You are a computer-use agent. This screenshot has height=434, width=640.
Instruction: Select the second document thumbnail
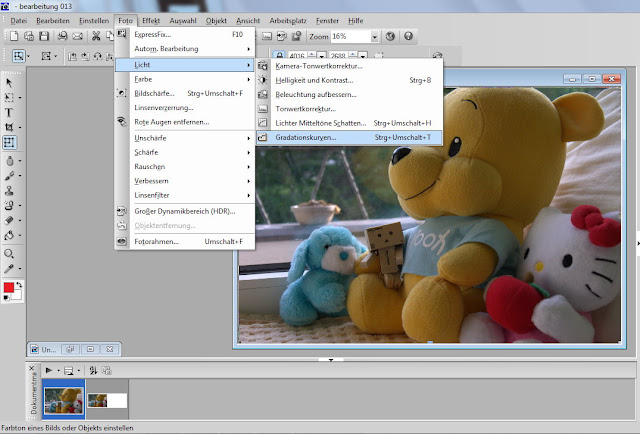105,400
